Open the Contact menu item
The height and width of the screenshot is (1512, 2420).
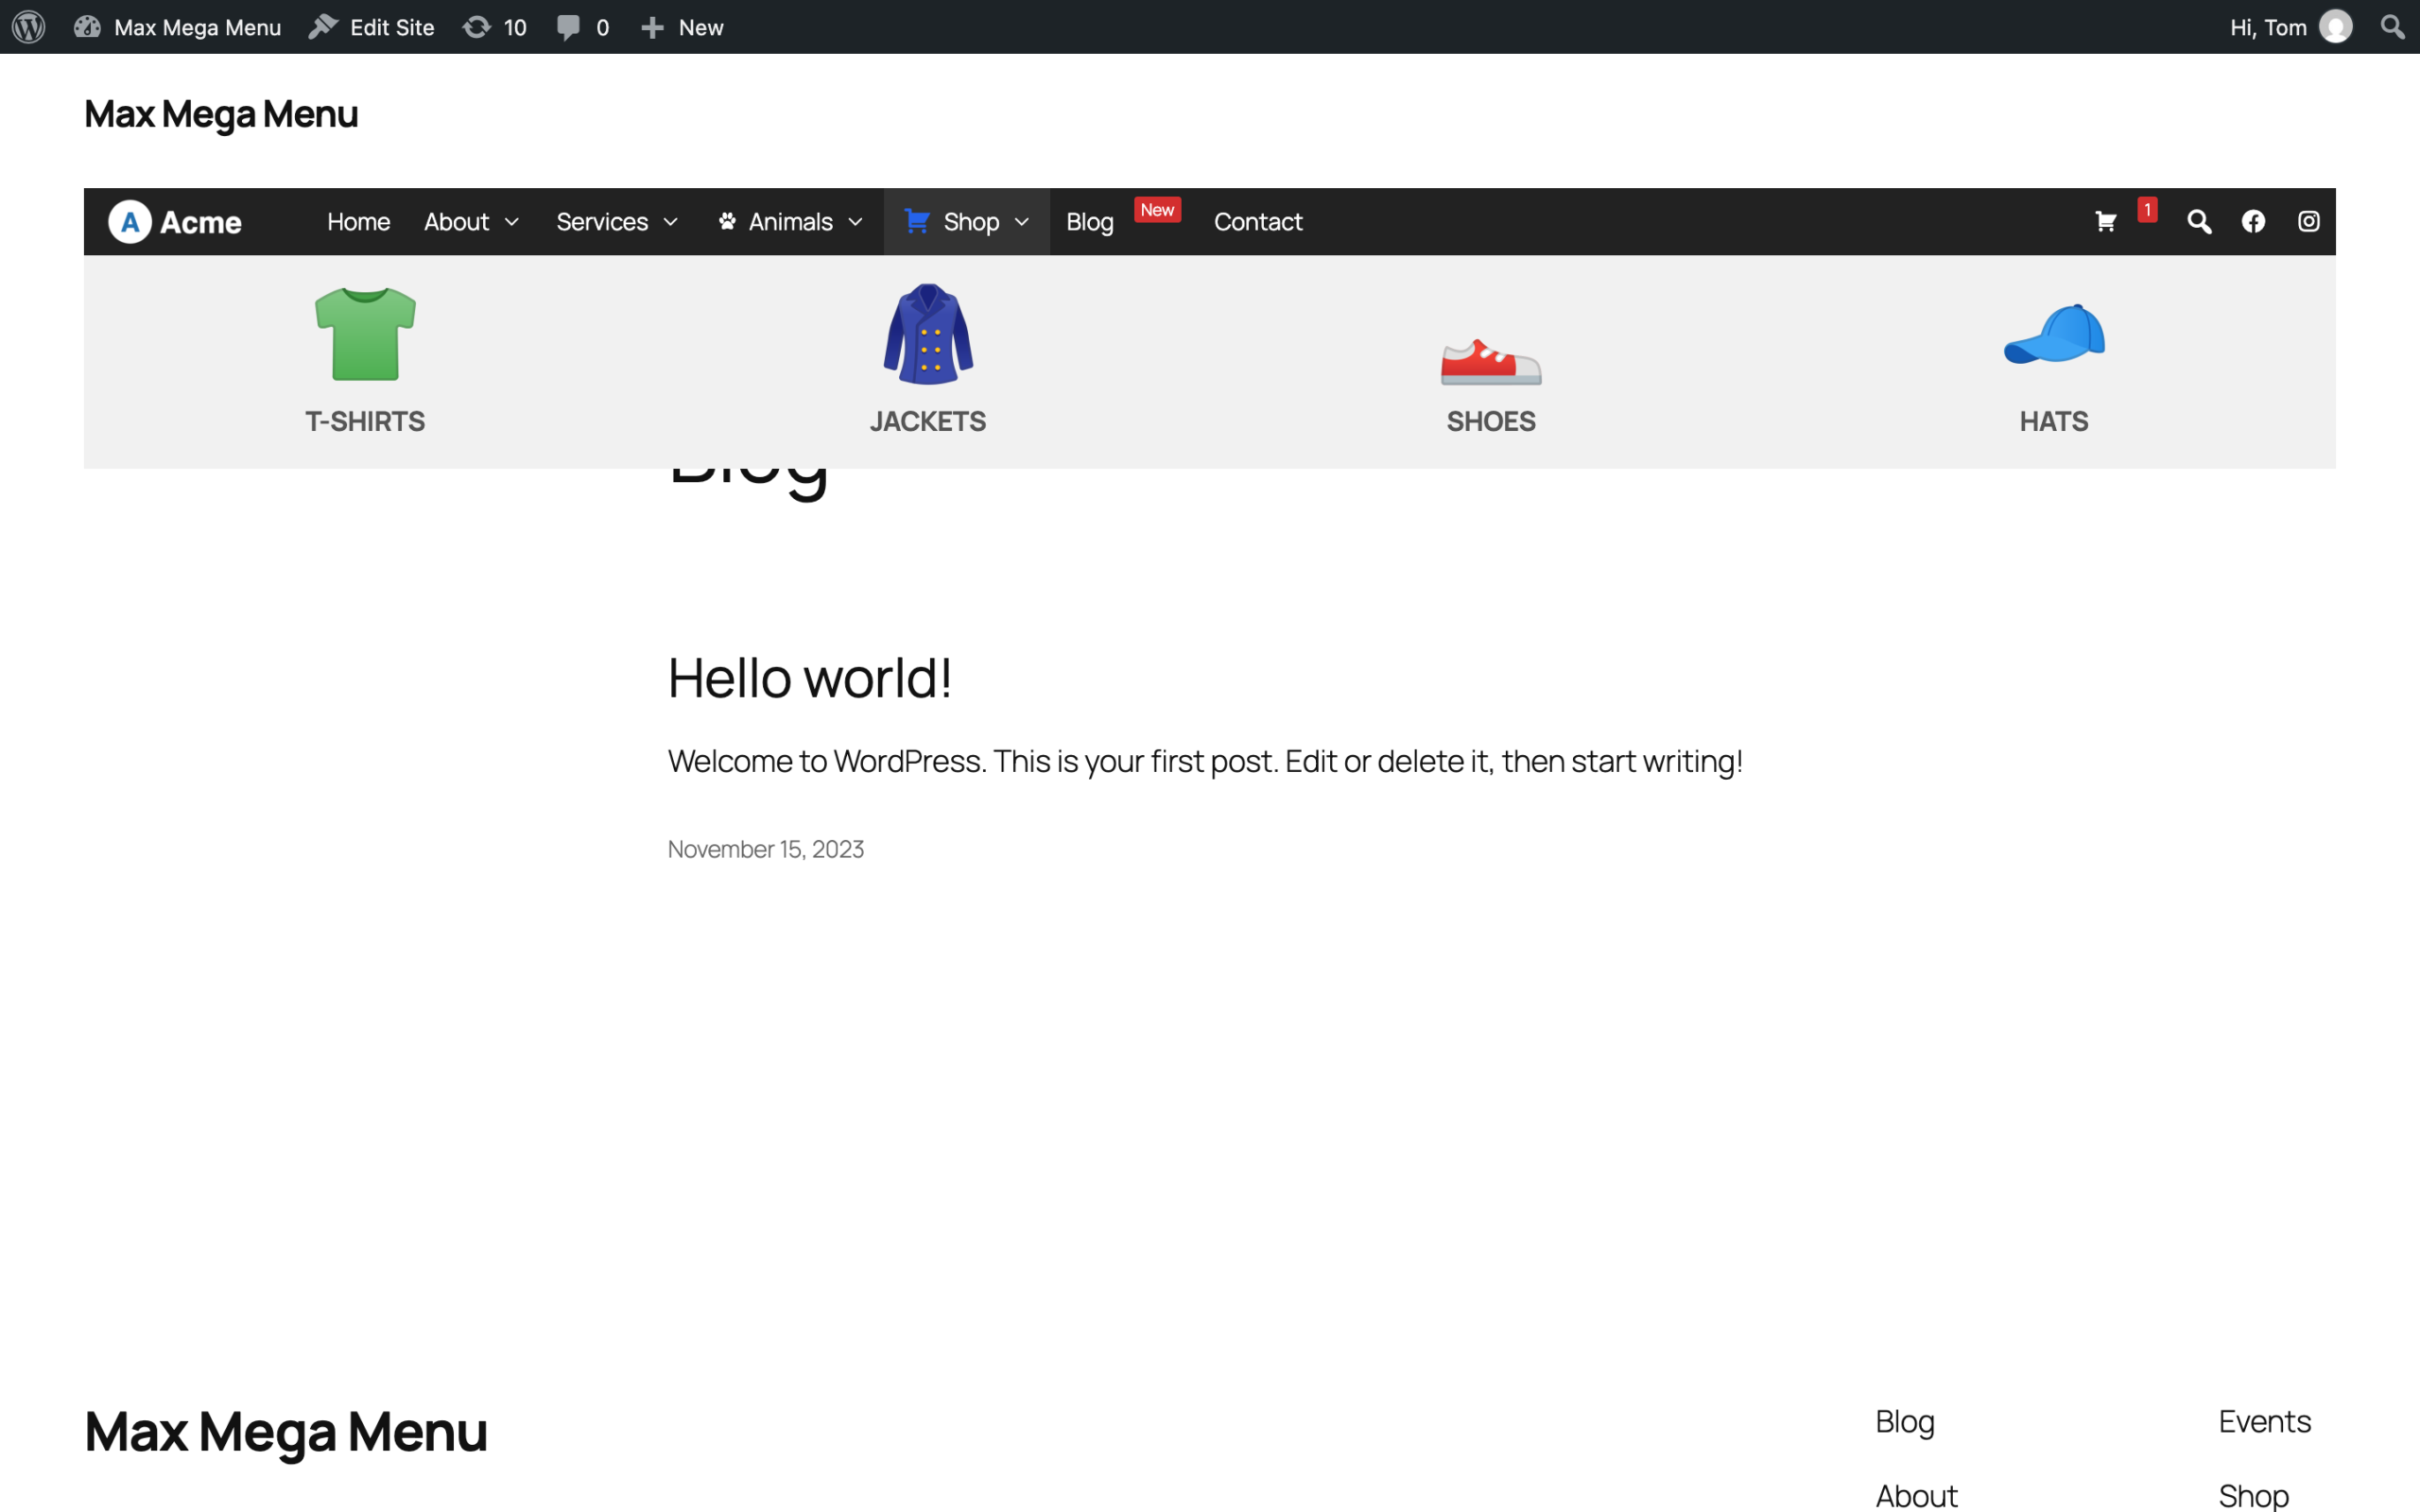(x=1258, y=222)
